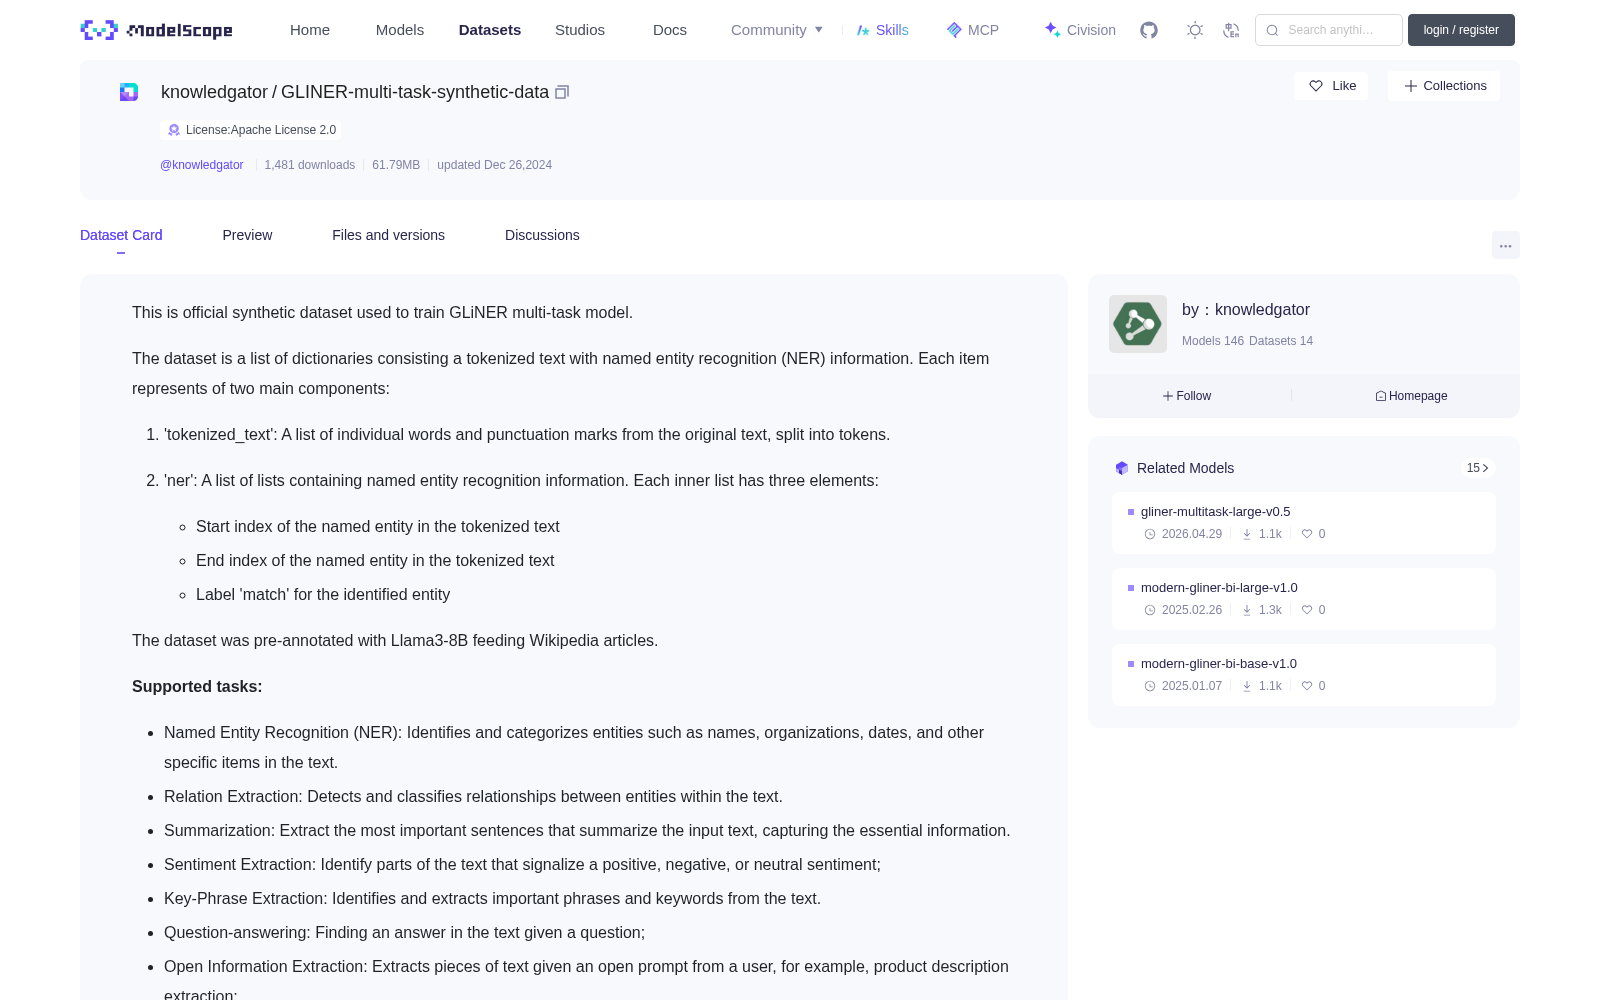Open the Datasets menu item
The width and height of the screenshot is (1600, 1000).
pyautogui.click(x=490, y=30)
